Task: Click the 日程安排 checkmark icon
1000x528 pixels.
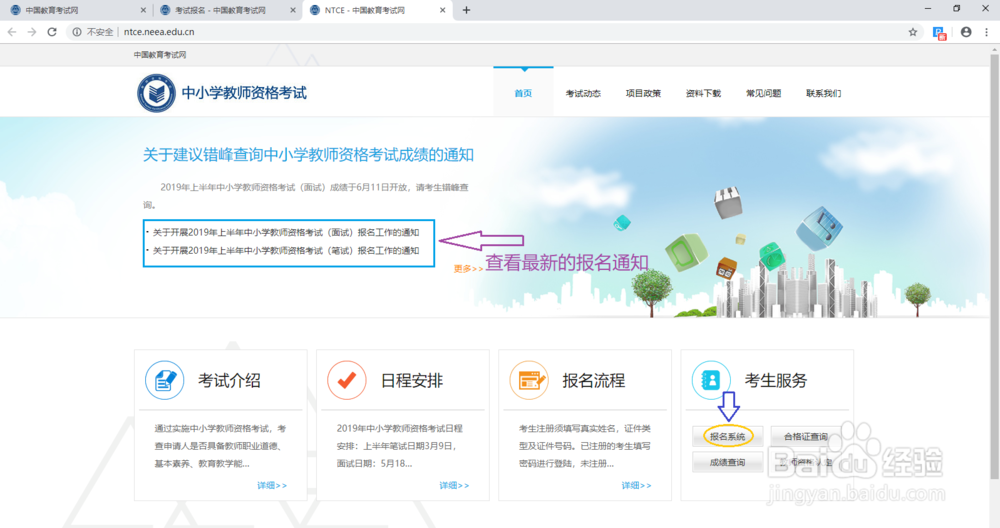Action: [x=347, y=381]
